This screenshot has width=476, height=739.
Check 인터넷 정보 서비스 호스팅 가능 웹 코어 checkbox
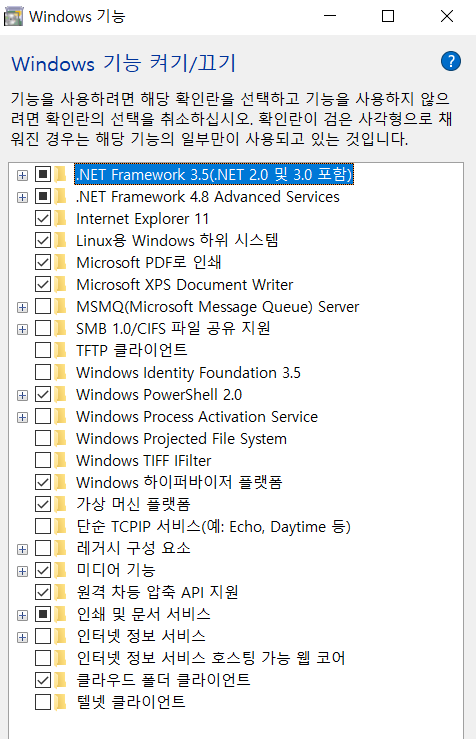click(43, 658)
